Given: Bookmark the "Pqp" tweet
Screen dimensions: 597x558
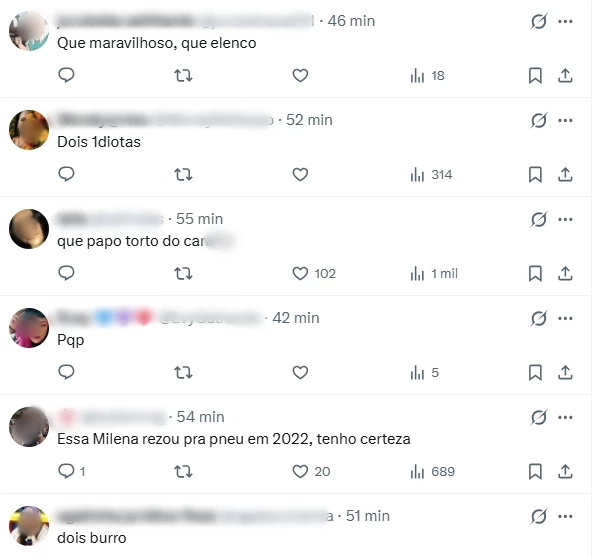Looking at the screenshot, I should (535, 373).
